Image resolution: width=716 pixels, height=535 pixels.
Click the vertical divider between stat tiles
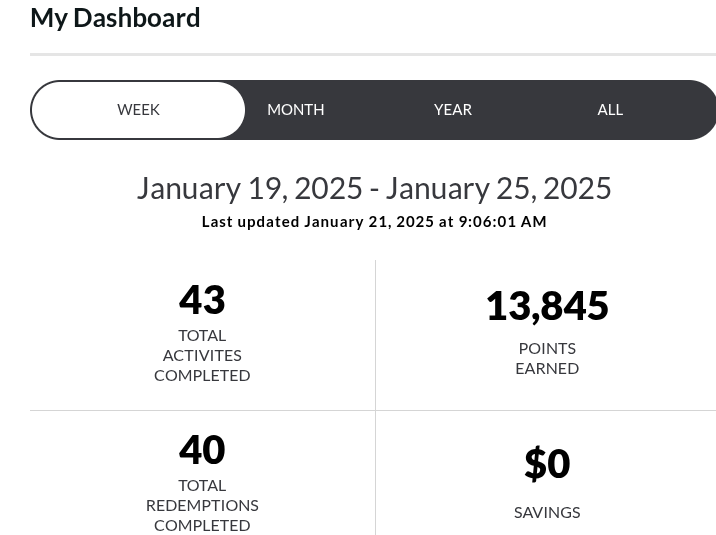click(375, 335)
